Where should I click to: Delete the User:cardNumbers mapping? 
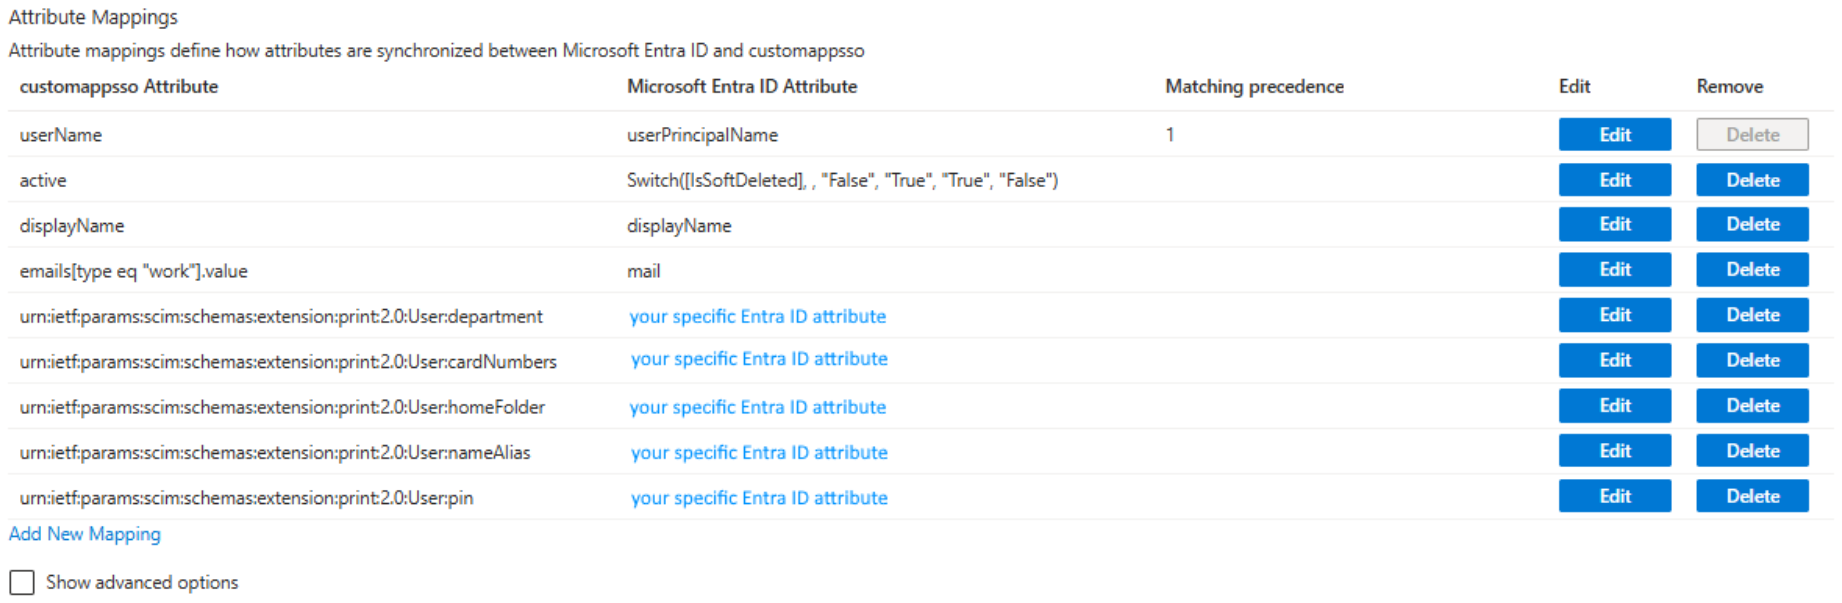[x=1752, y=360]
